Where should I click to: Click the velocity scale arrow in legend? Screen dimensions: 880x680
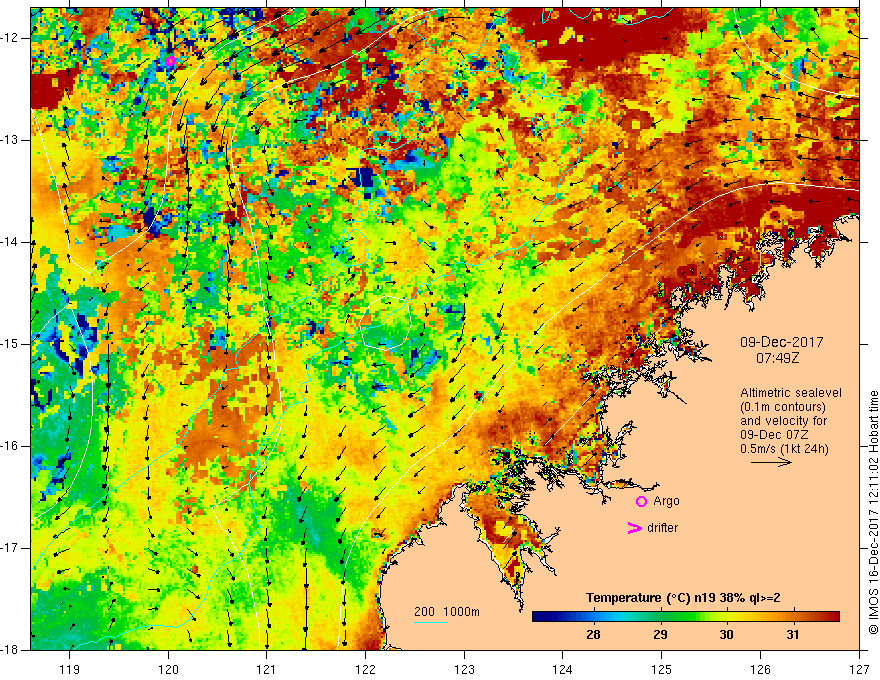[x=771, y=462]
